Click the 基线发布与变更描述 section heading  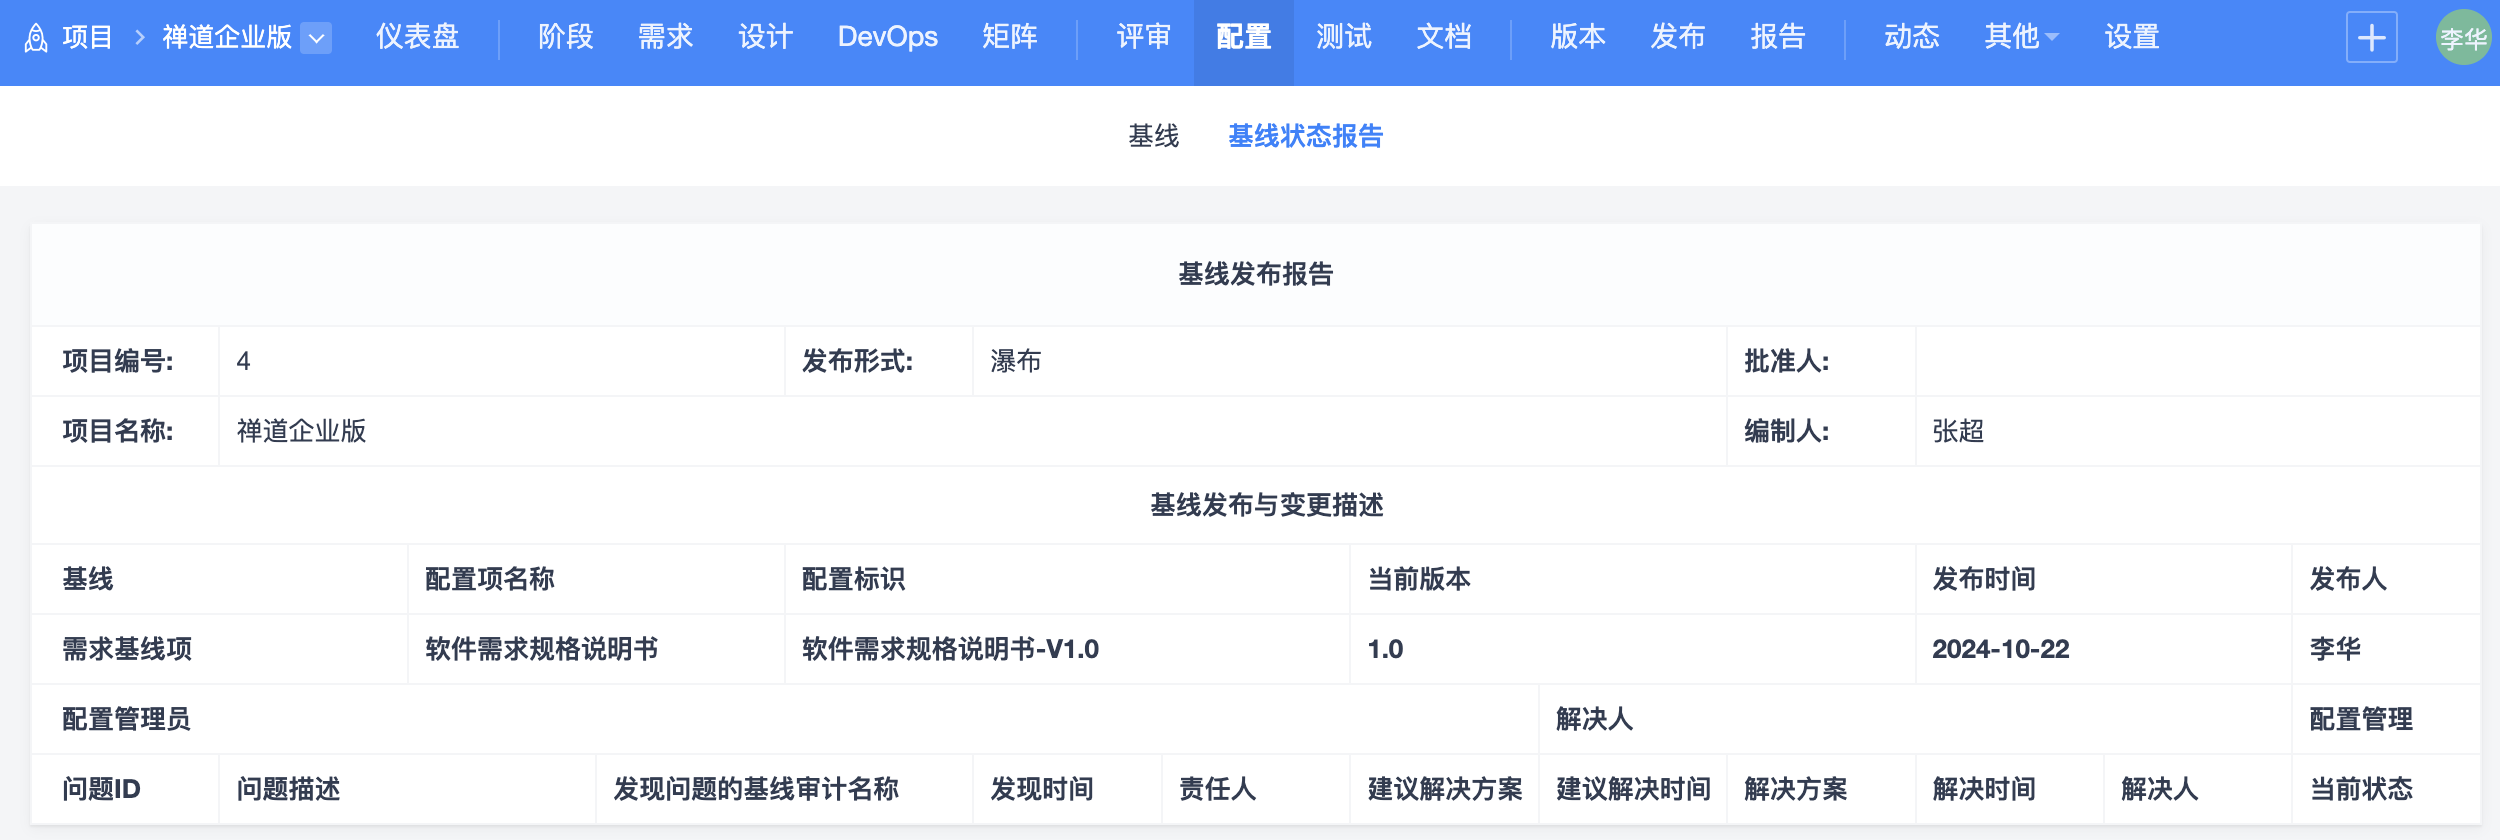(x=1266, y=505)
